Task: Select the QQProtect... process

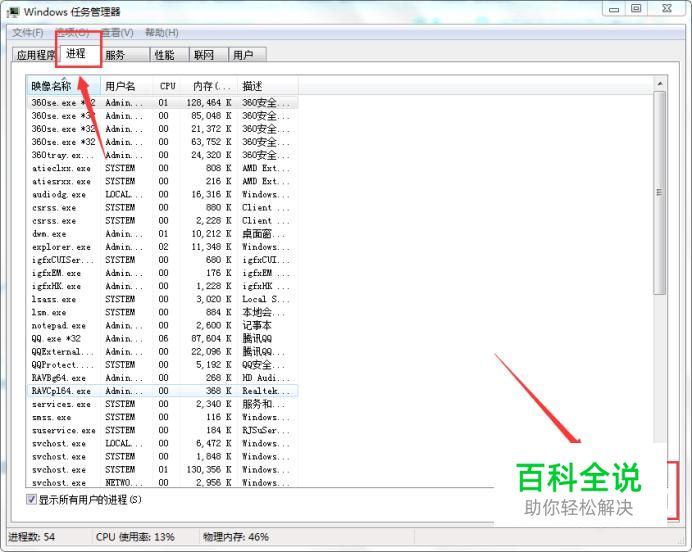Action: 162,365
